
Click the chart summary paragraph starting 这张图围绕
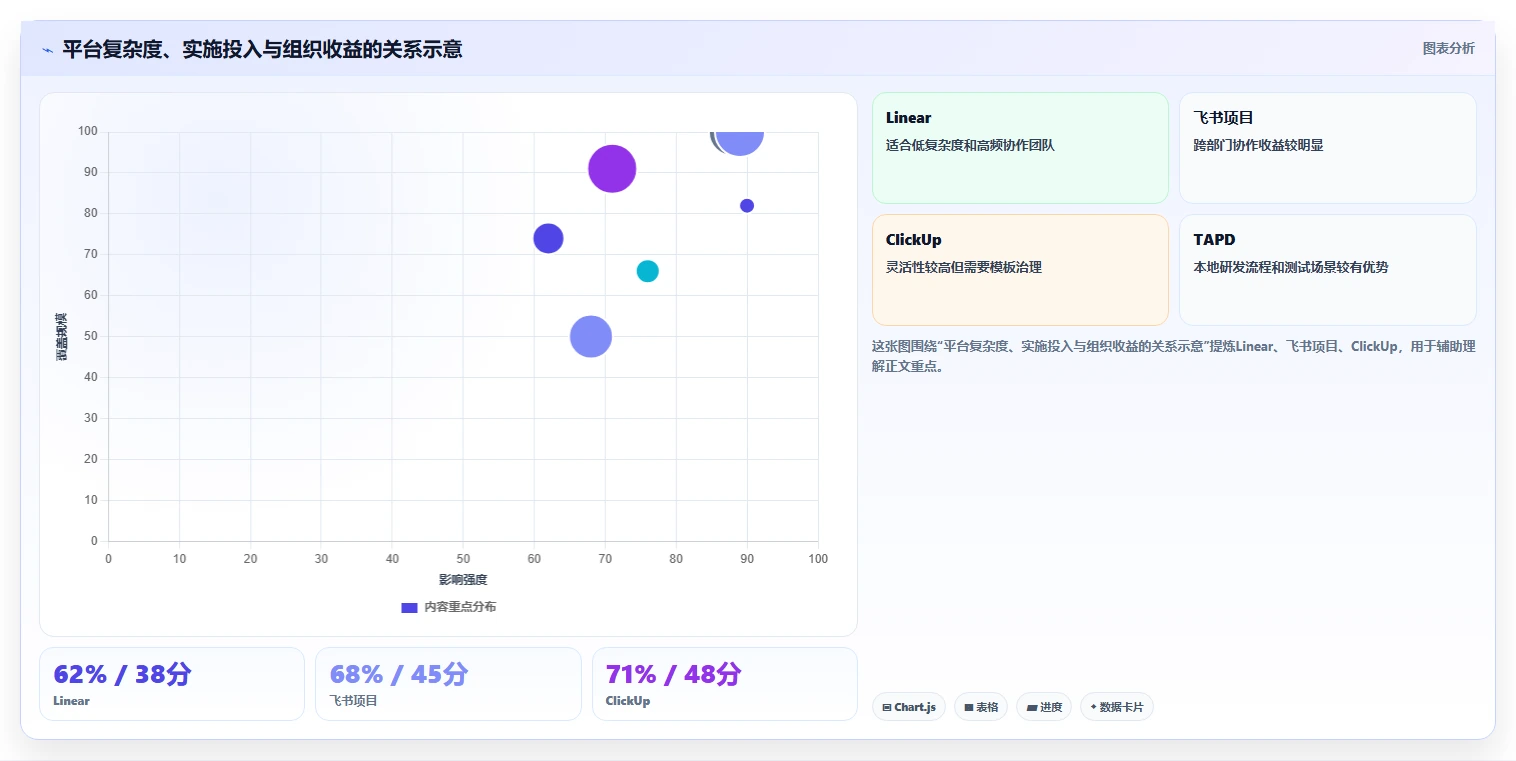[x=1173, y=356]
